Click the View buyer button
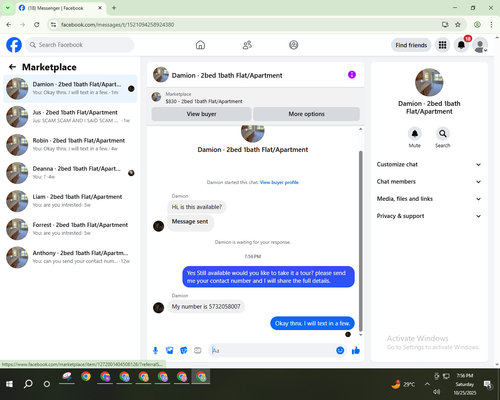500x400 pixels. click(201, 114)
